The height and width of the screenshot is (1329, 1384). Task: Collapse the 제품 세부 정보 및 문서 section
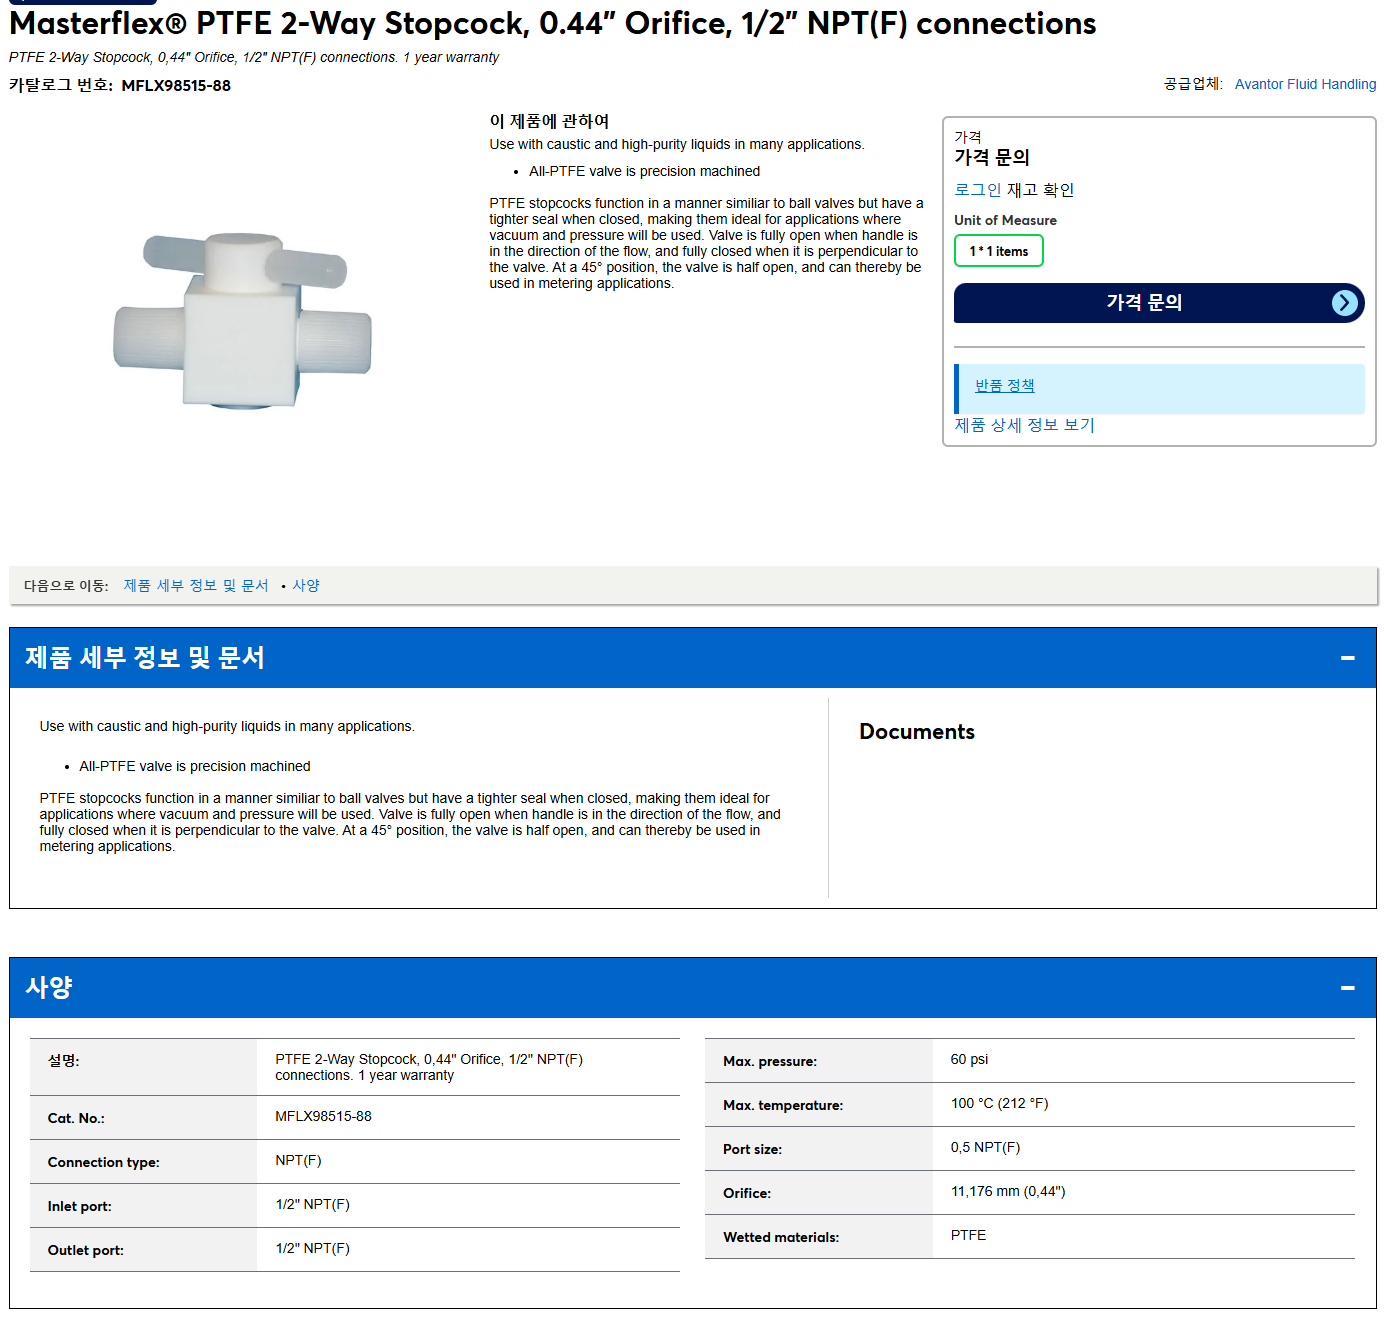tap(1347, 658)
